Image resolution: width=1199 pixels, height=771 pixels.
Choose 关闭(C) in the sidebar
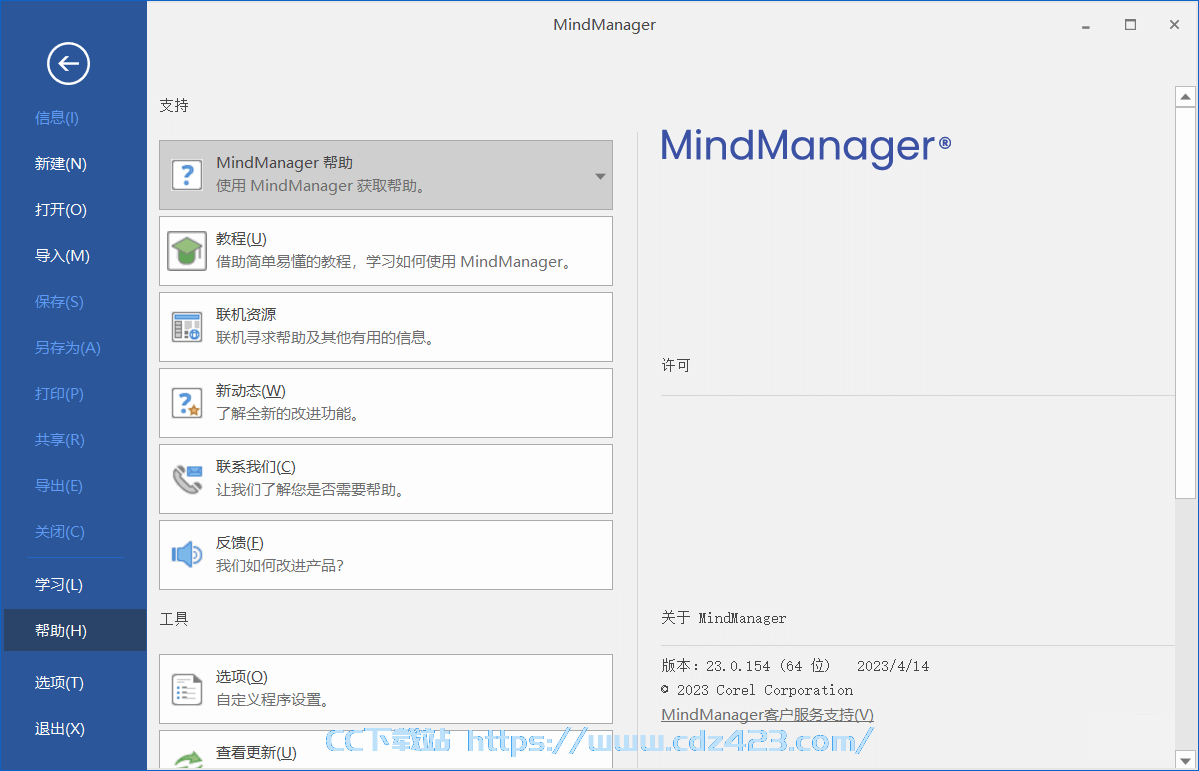60,531
